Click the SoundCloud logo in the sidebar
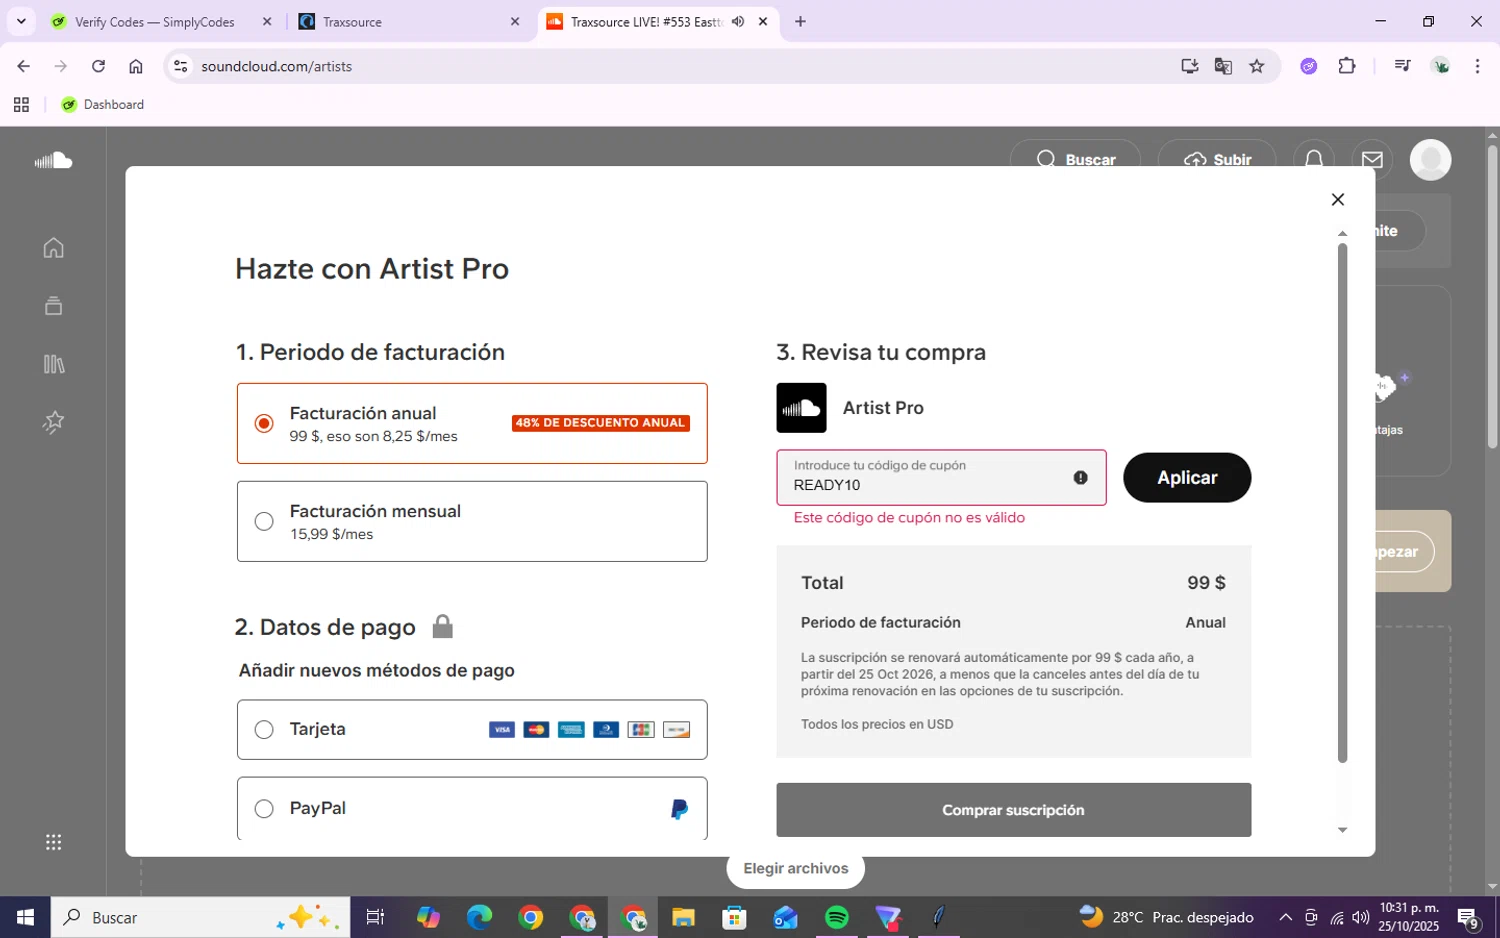This screenshot has width=1500, height=938. pyautogui.click(x=53, y=160)
